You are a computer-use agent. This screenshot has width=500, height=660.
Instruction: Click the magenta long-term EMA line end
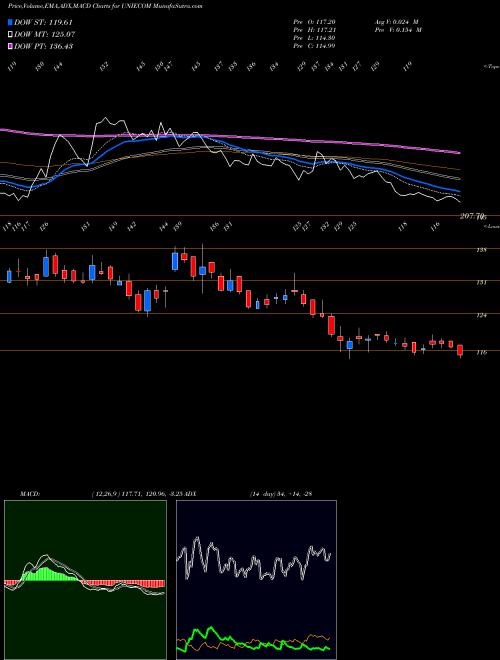coord(459,153)
